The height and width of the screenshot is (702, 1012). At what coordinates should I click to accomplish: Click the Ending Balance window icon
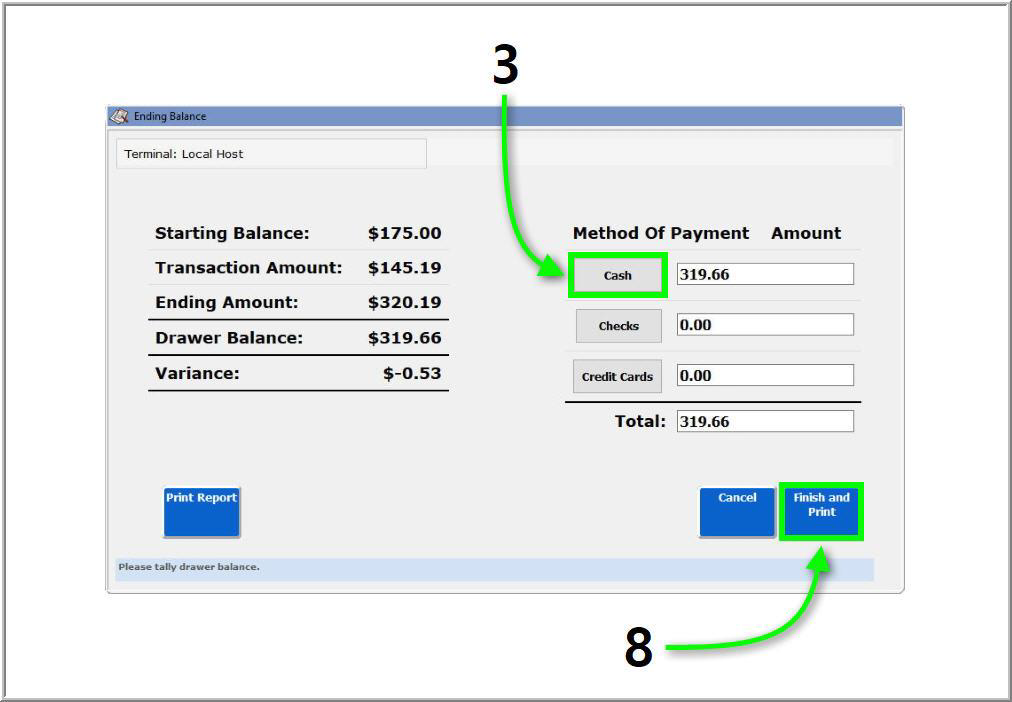click(x=119, y=116)
